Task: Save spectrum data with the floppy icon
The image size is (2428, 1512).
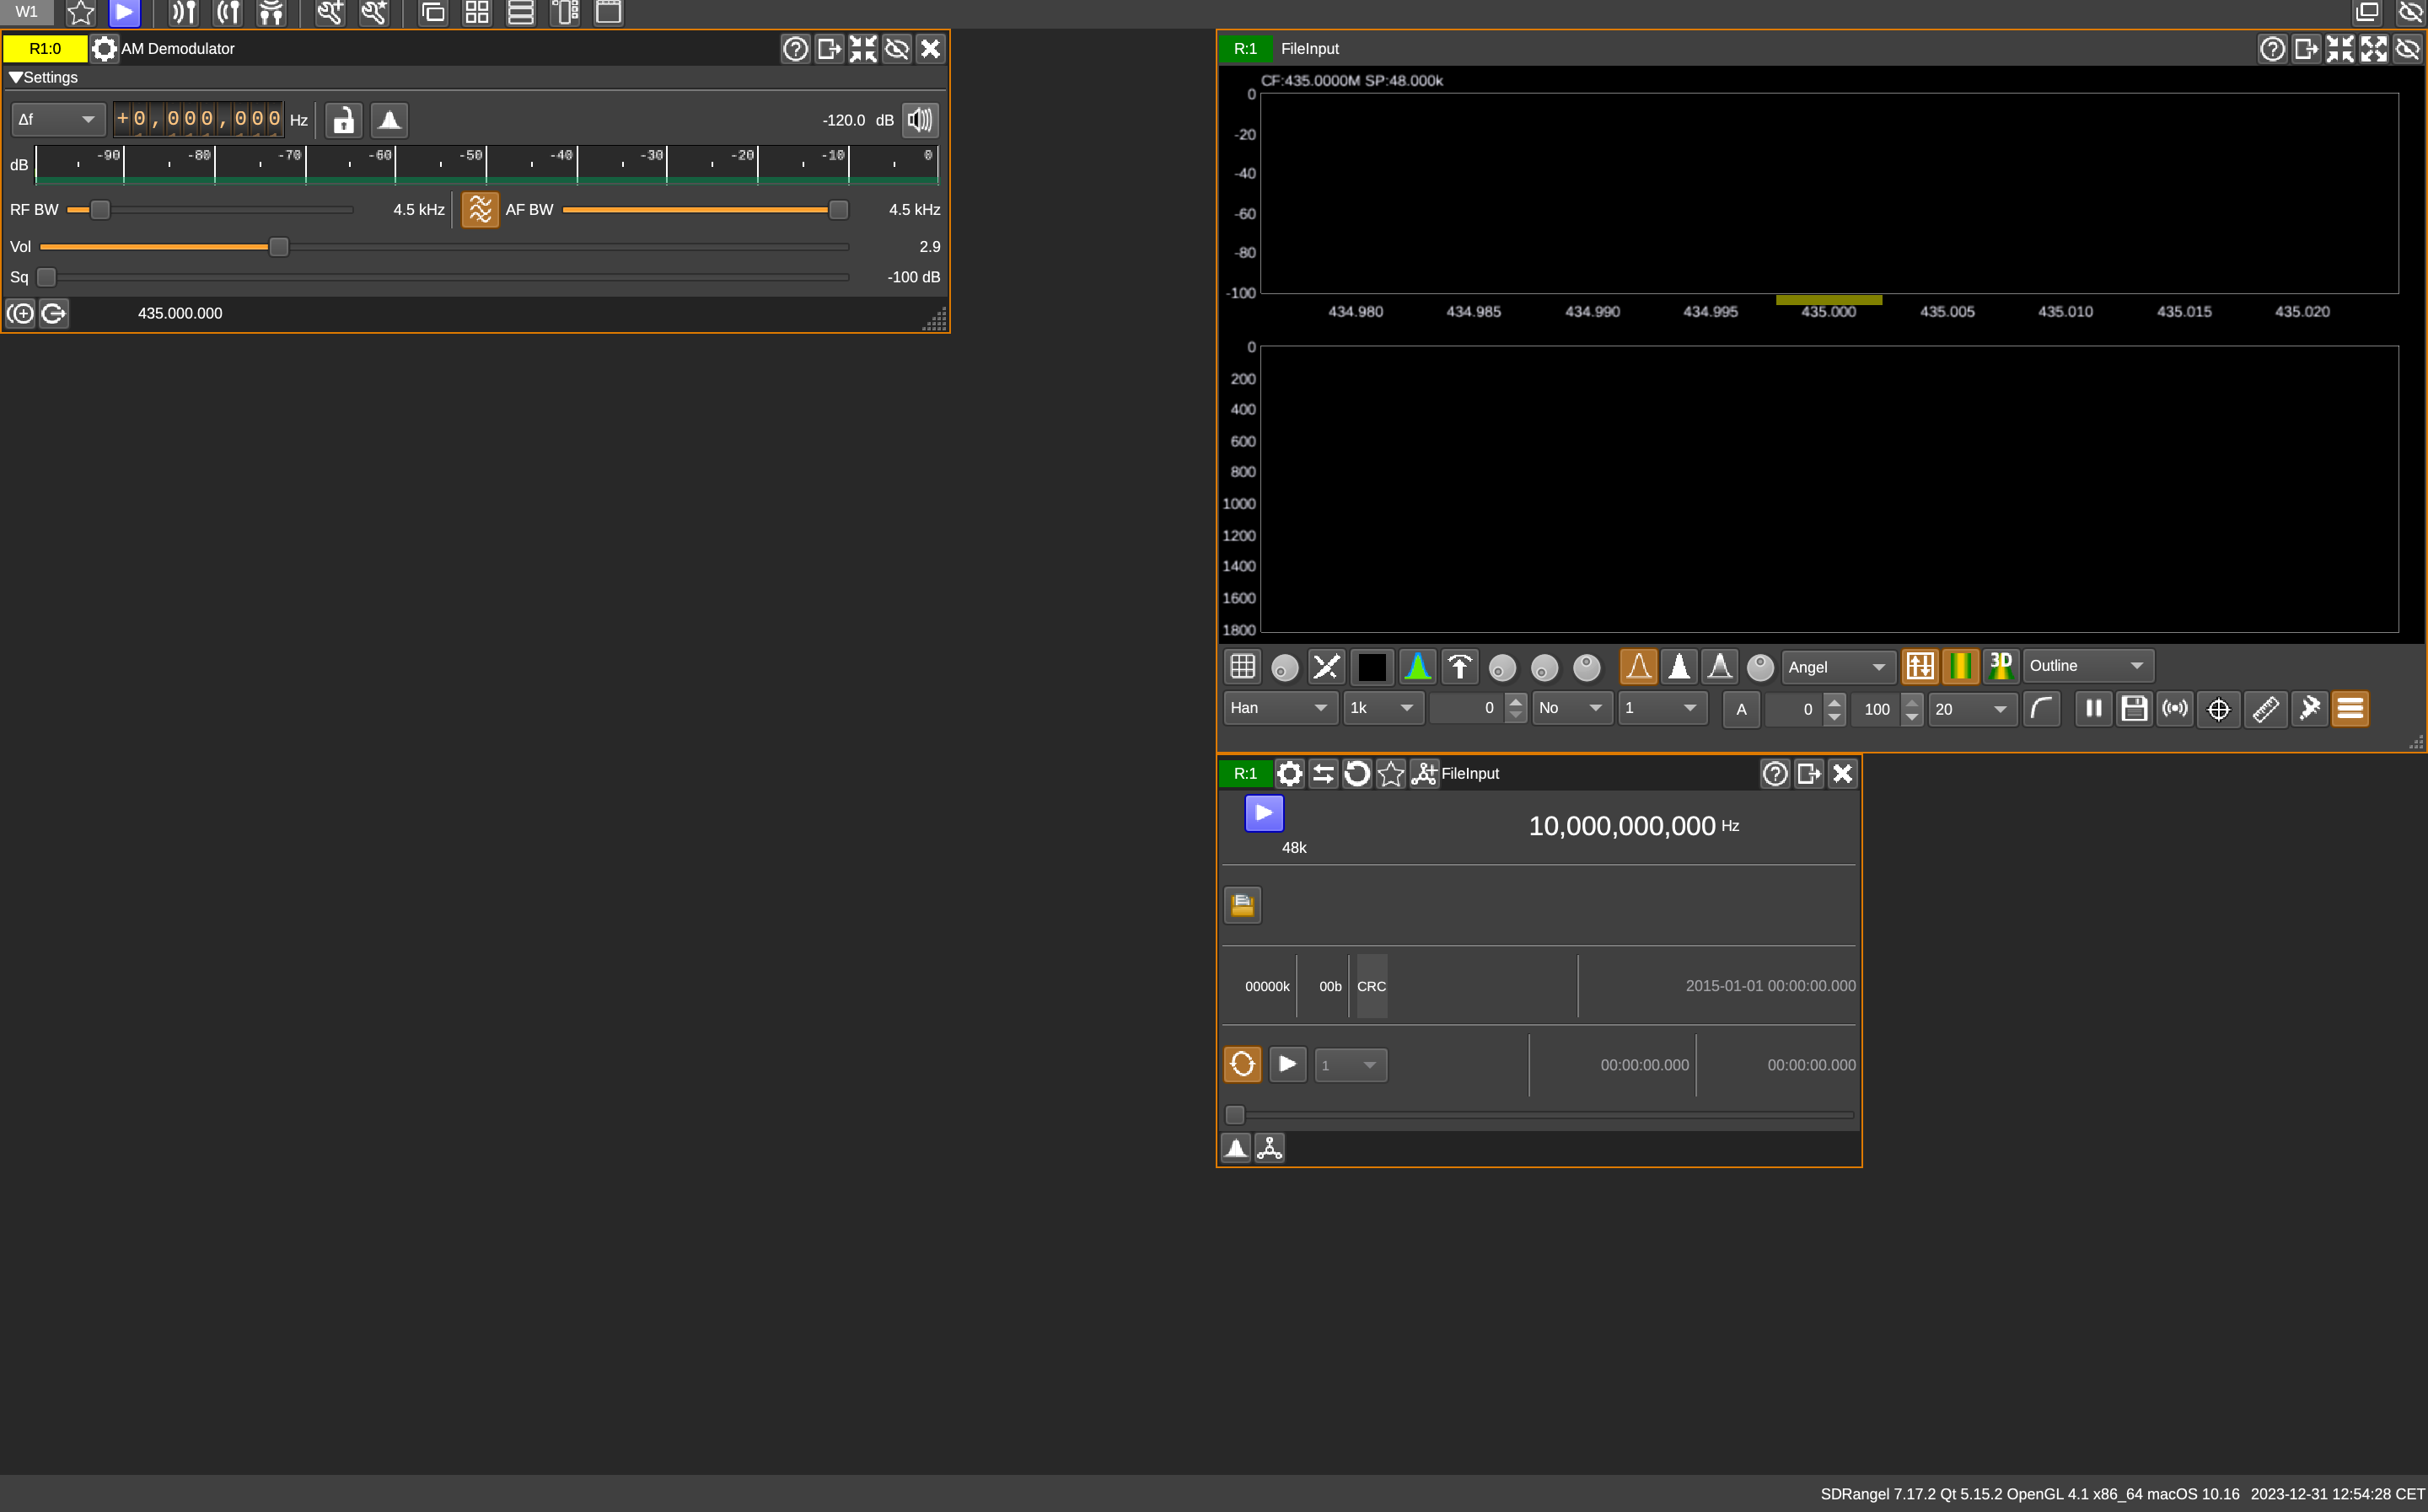Action: tap(2134, 709)
